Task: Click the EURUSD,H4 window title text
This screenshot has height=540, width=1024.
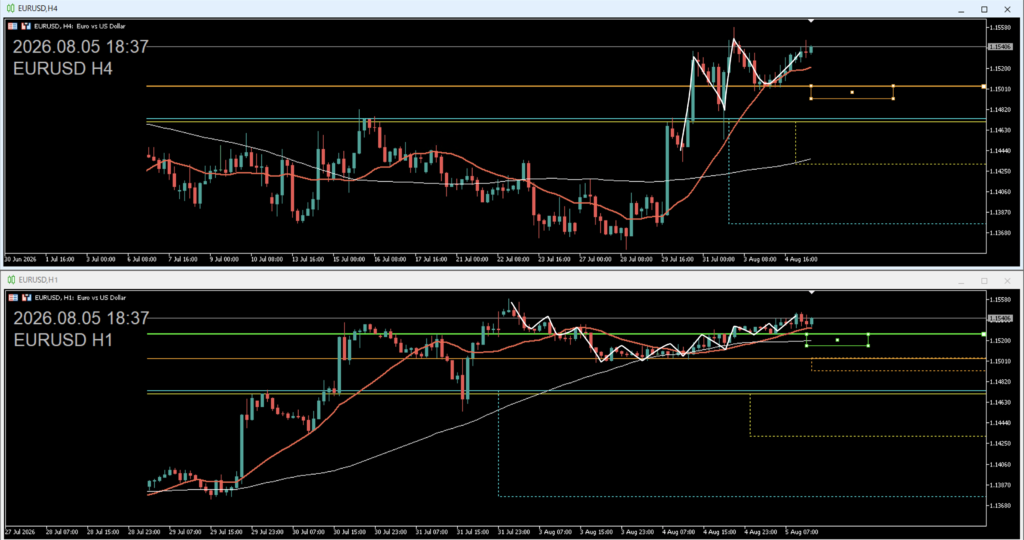Action: 38,8
